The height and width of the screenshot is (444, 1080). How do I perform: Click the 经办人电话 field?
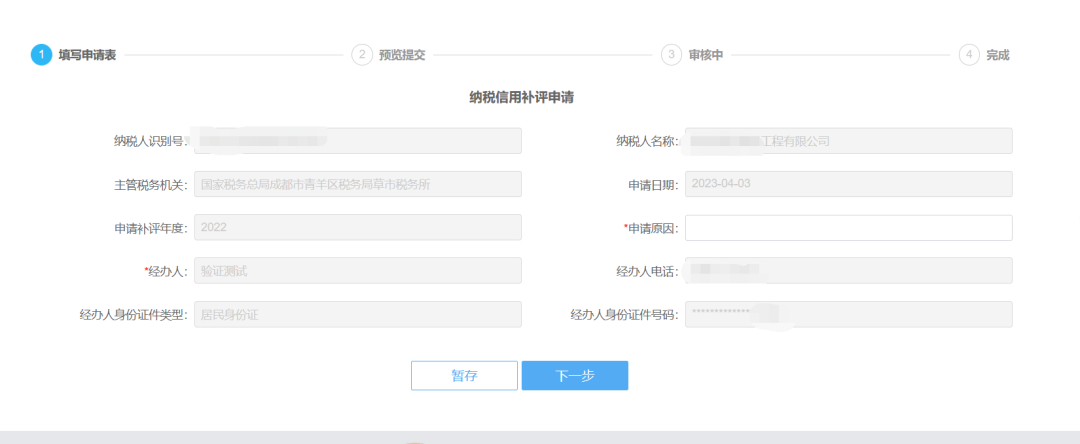click(848, 271)
